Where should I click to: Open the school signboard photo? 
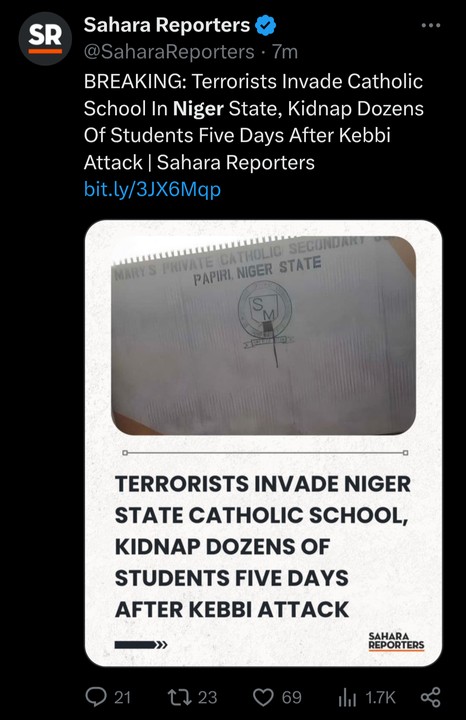[264, 335]
